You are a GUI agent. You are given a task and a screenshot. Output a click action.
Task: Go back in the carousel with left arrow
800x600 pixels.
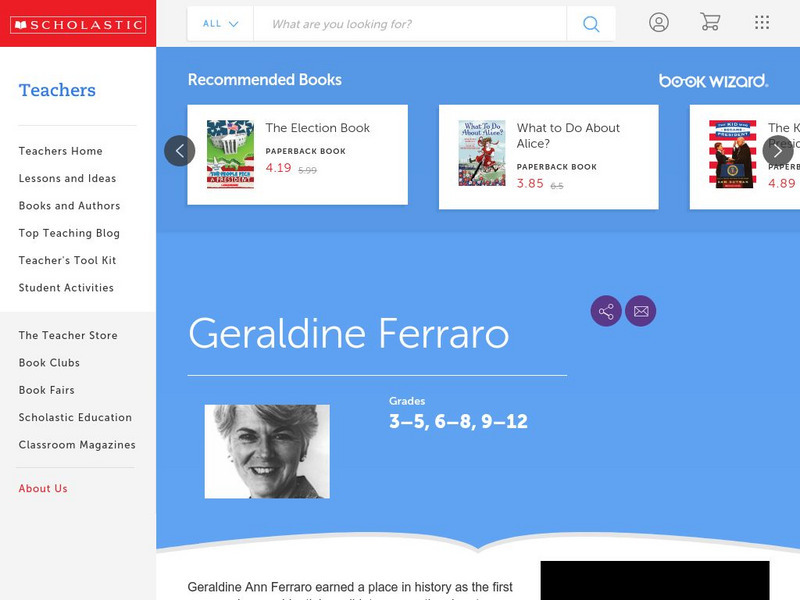[181, 150]
